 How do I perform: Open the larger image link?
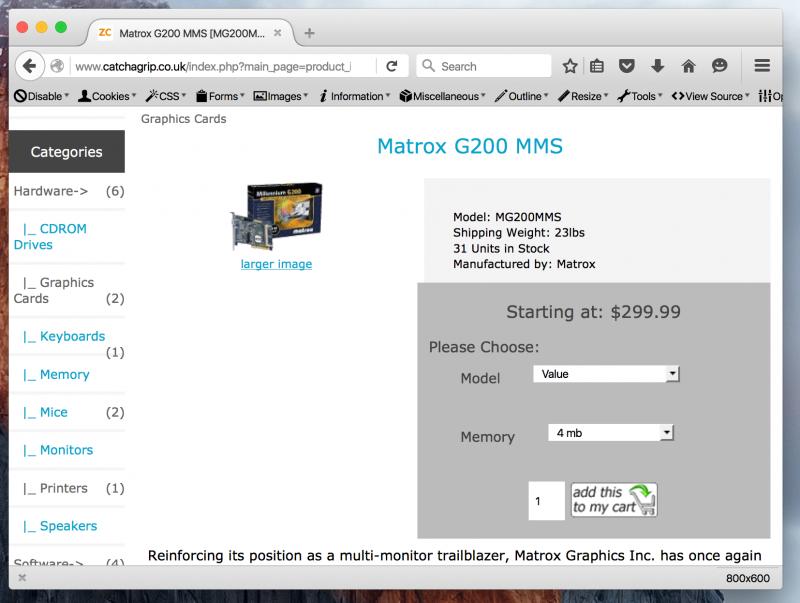276,264
